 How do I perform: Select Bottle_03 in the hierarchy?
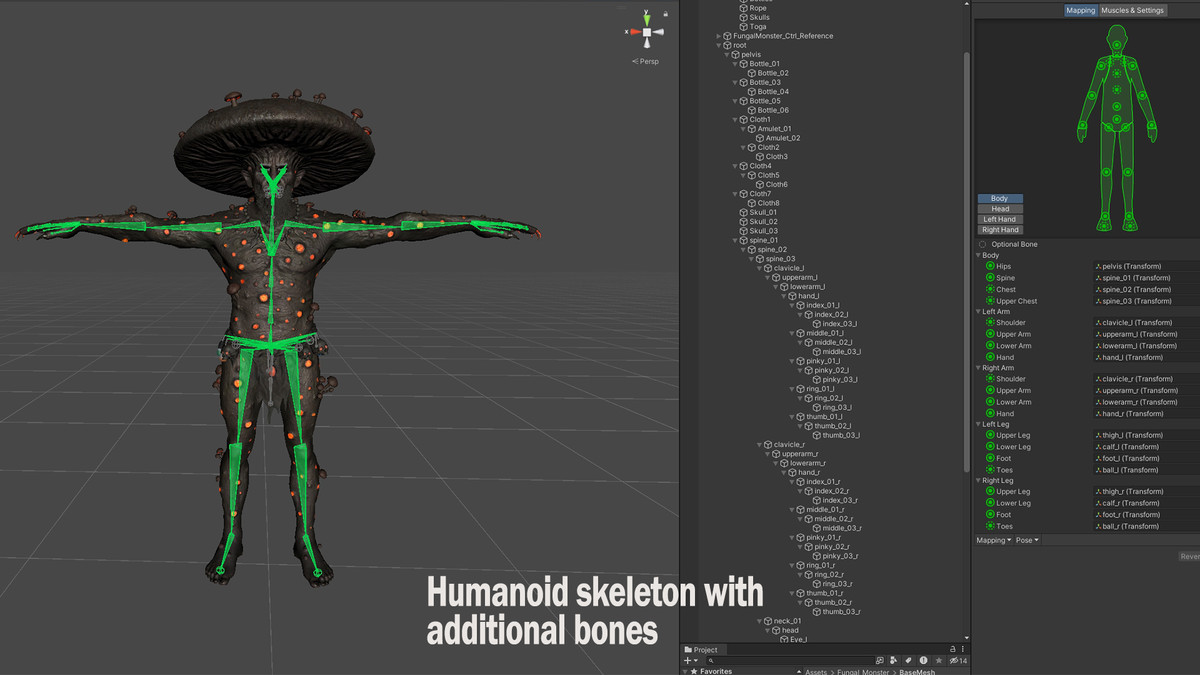click(x=765, y=82)
